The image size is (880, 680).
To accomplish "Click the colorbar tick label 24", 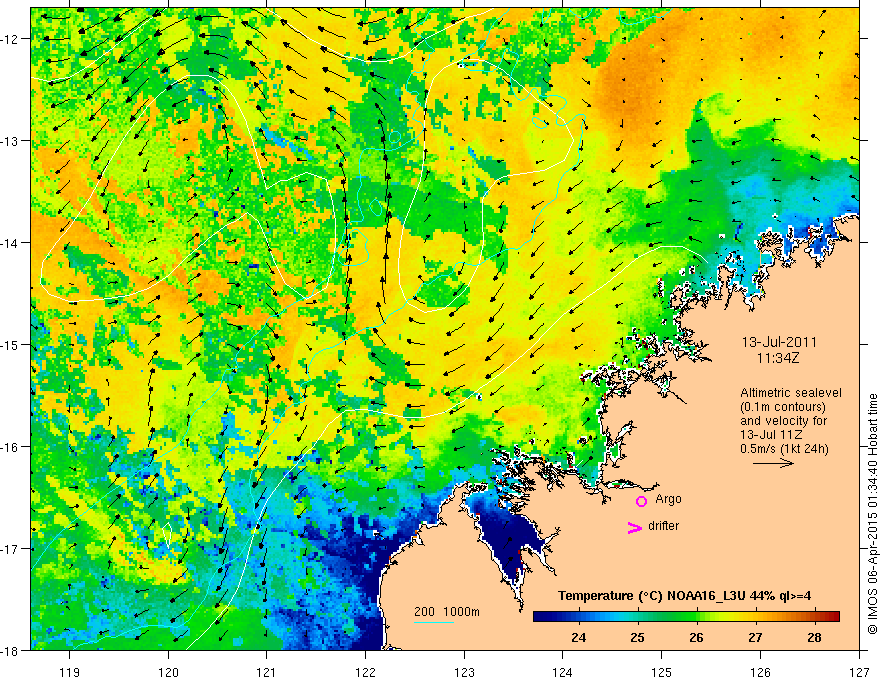I will pyautogui.click(x=578, y=638).
